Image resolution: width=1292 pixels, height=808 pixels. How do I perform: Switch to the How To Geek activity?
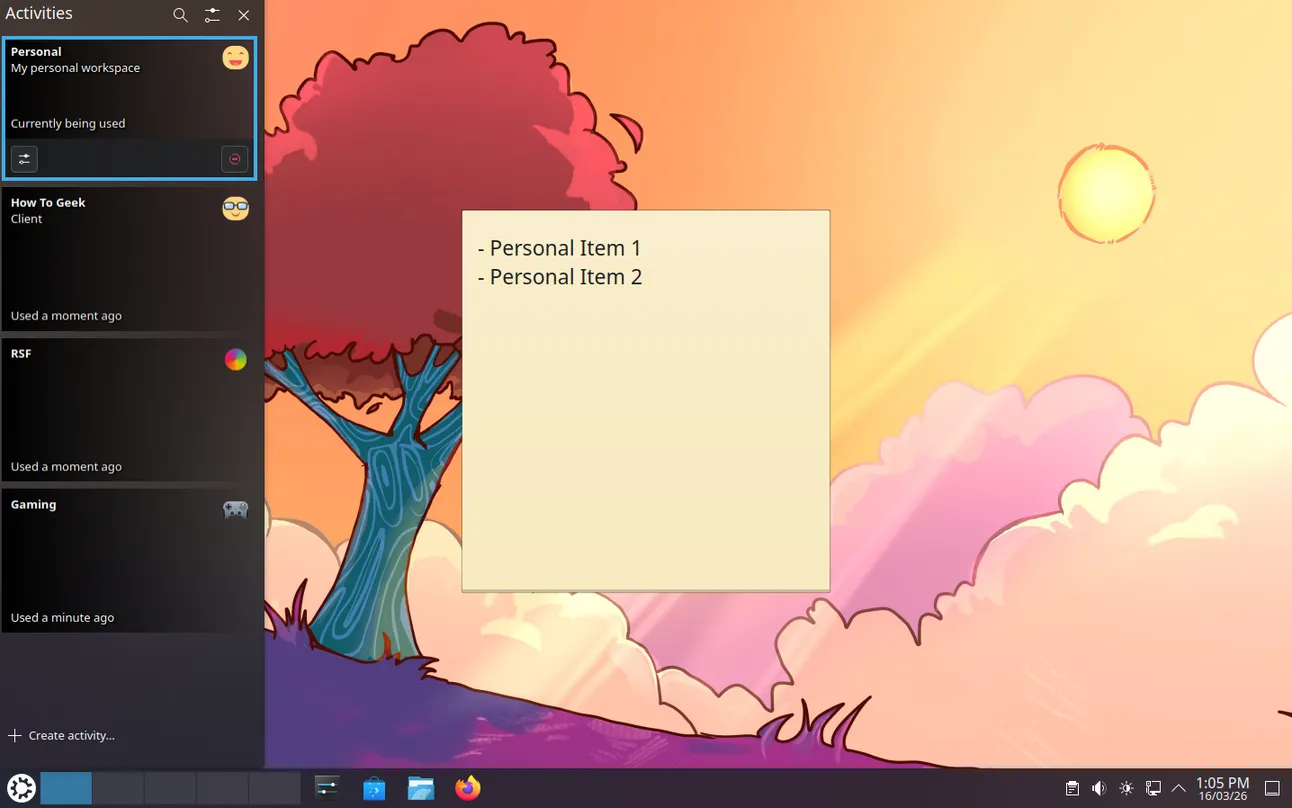tap(130, 259)
